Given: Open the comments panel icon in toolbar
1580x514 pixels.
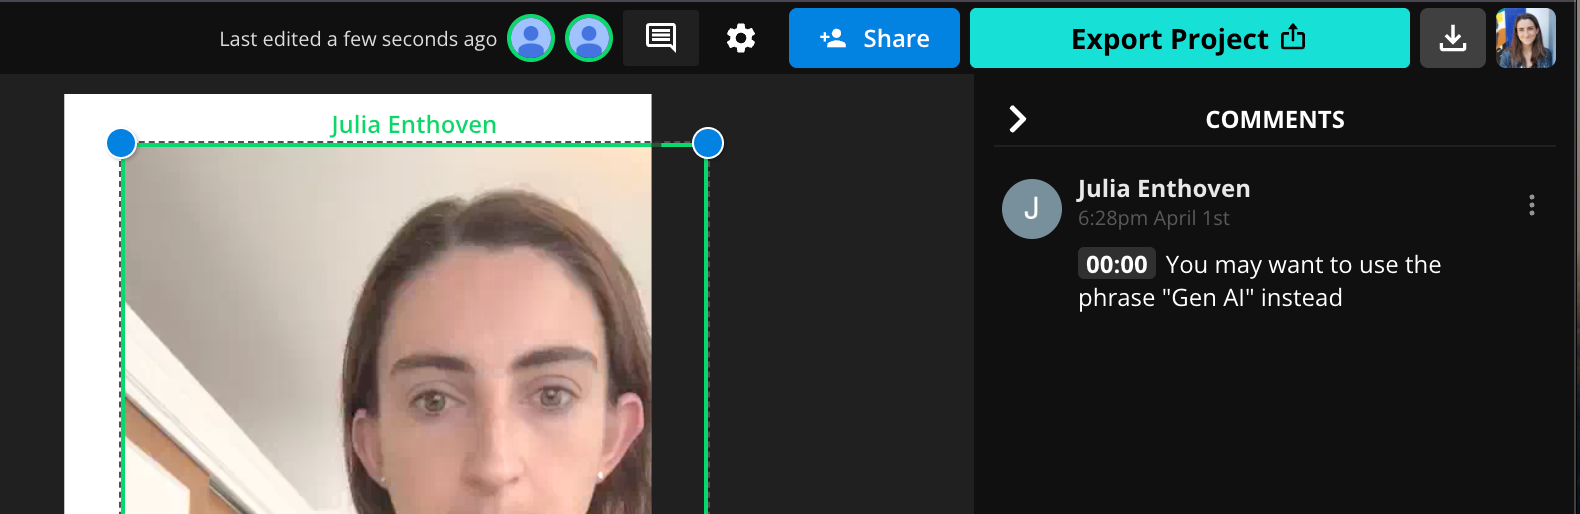Looking at the screenshot, I should click(660, 38).
